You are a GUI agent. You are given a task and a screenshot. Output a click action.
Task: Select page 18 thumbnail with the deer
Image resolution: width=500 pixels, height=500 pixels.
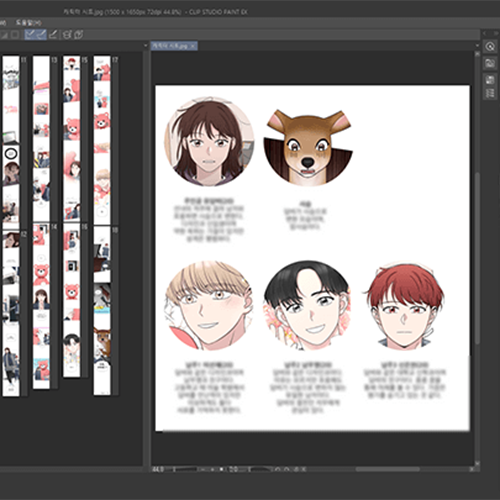coord(102,310)
